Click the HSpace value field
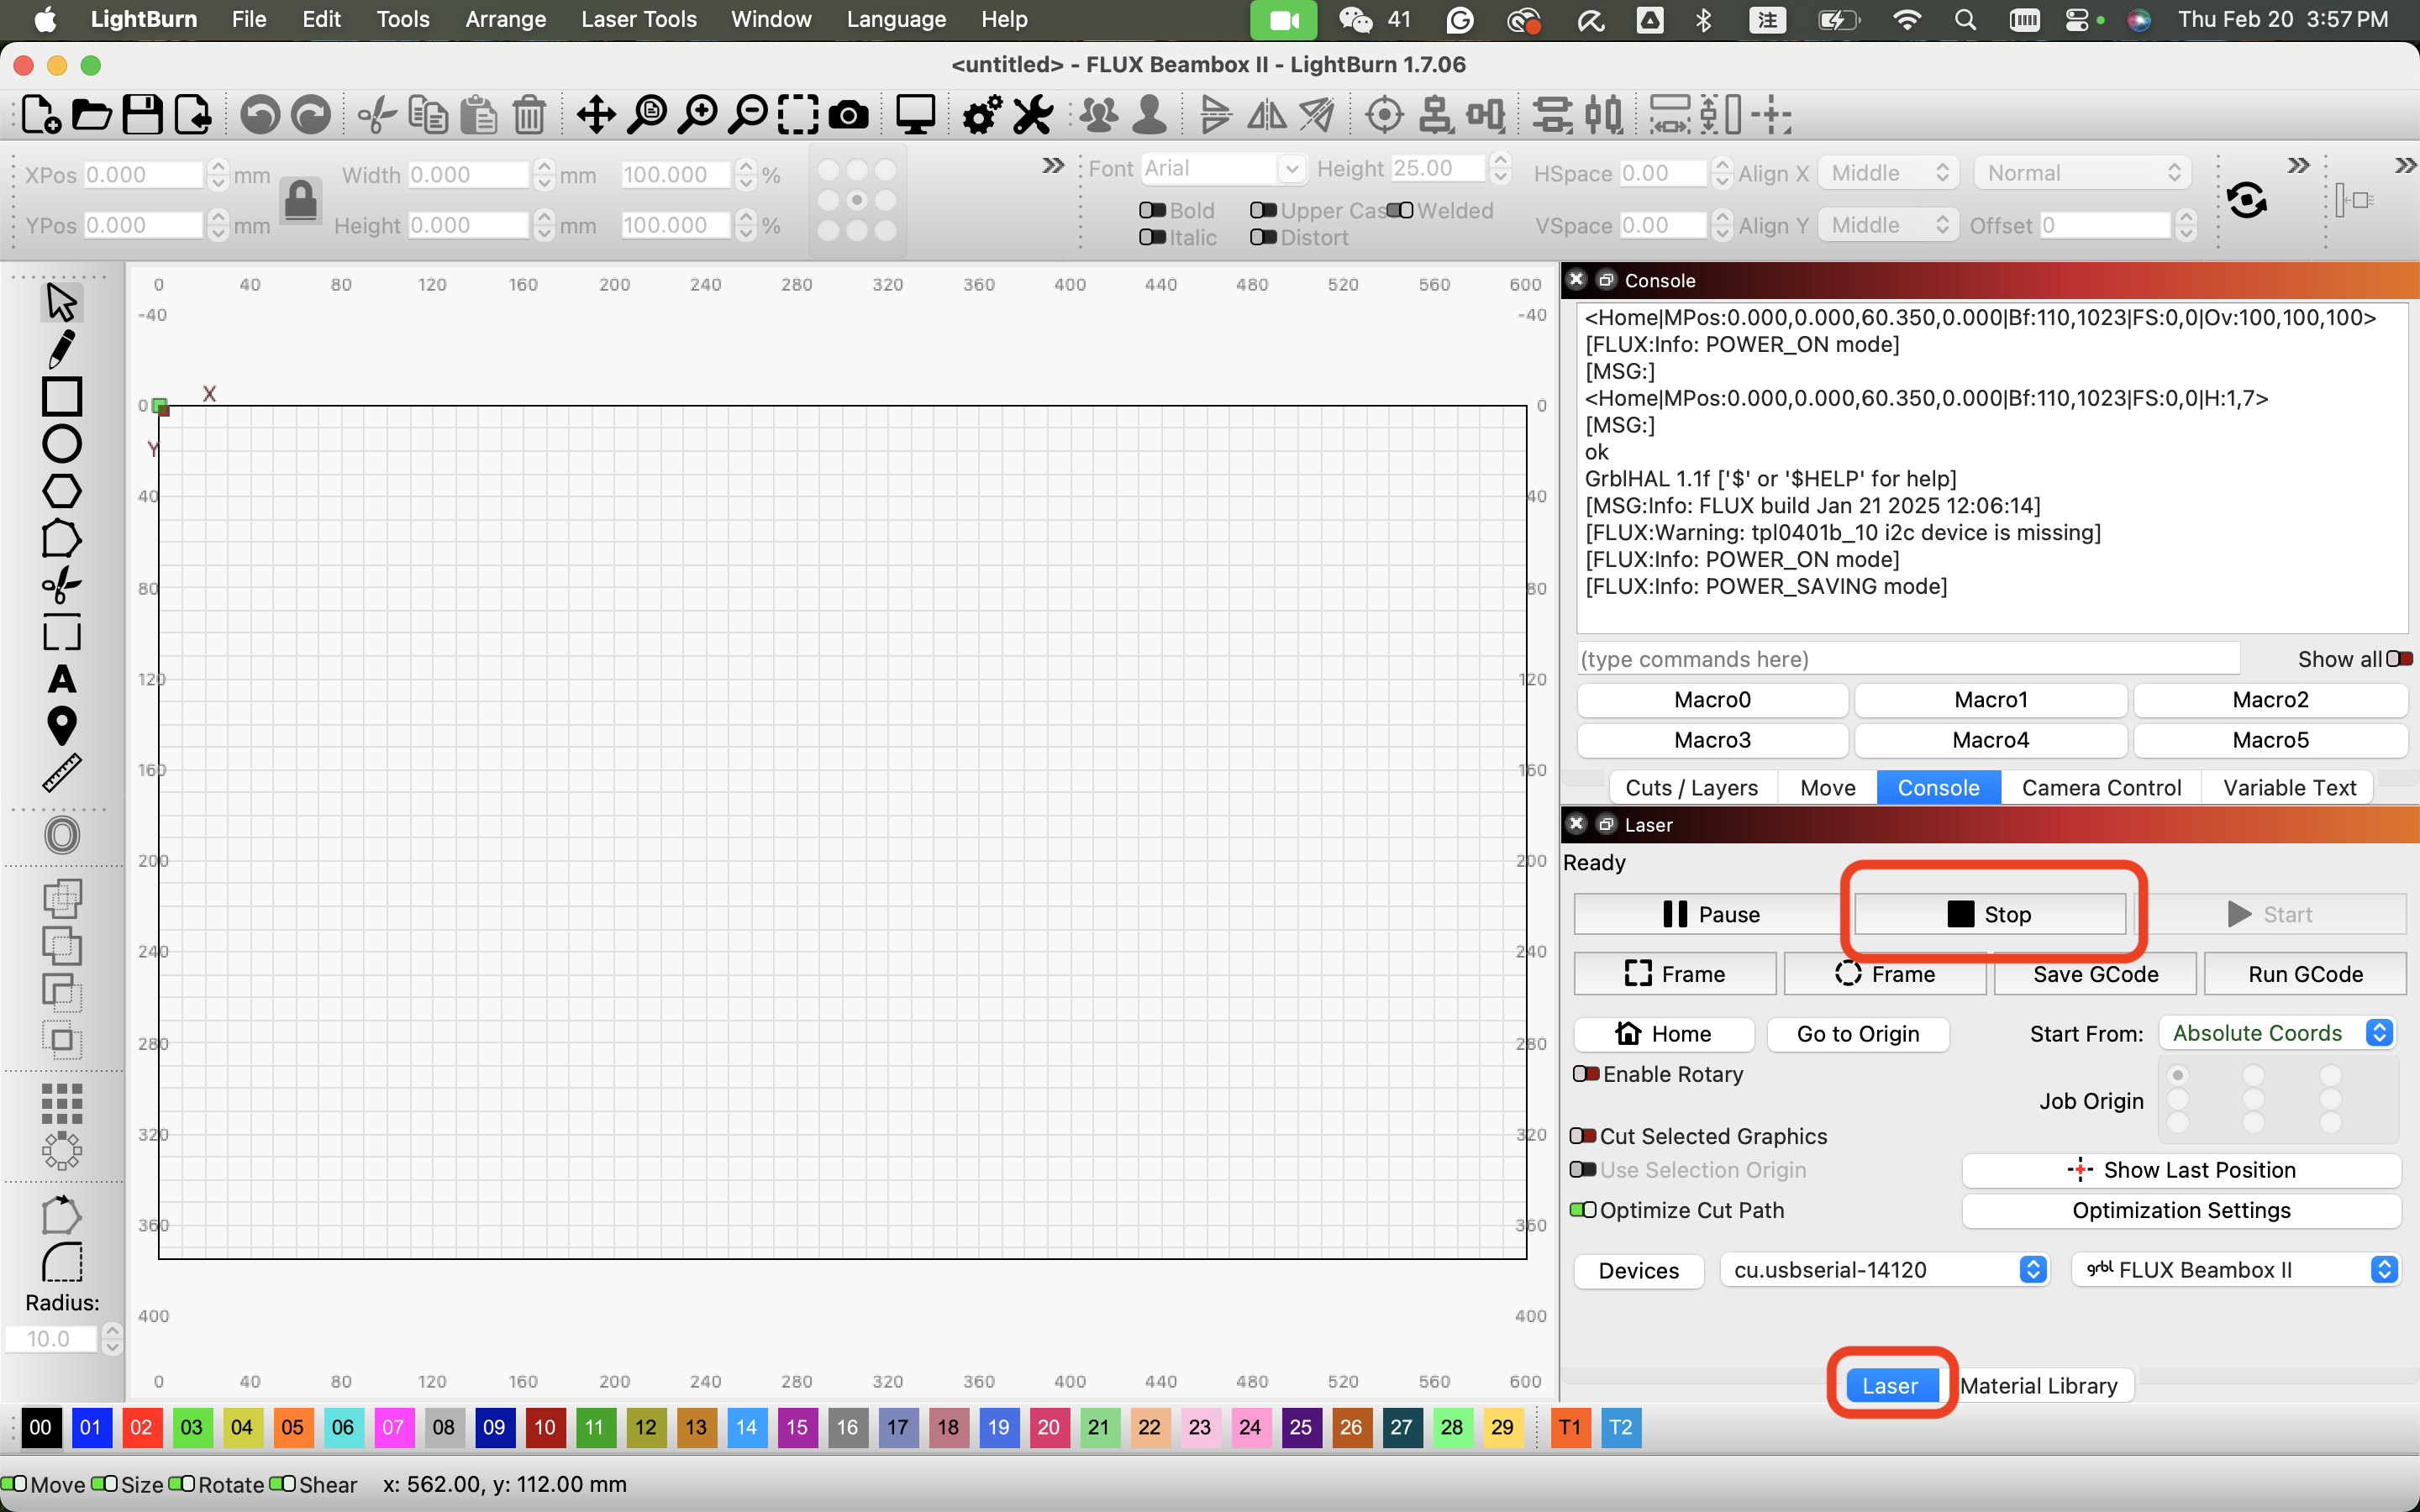This screenshot has height=1512, width=2420. [x=1662, y=173]
